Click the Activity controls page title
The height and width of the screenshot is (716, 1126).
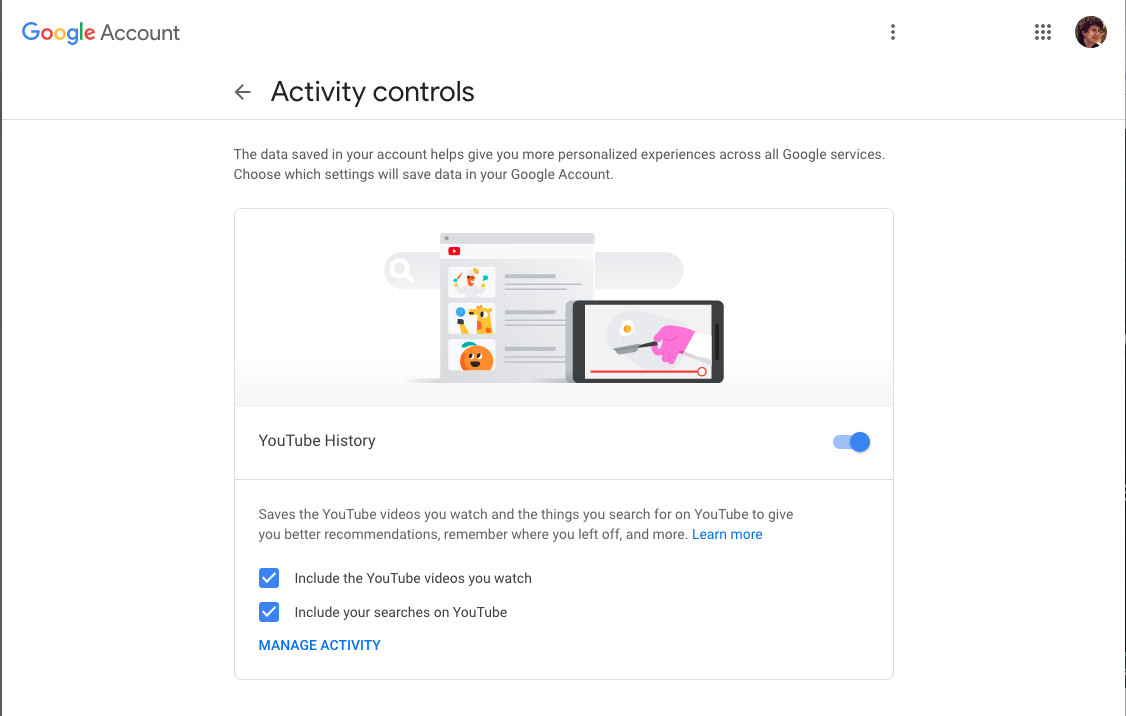[372, 92]
